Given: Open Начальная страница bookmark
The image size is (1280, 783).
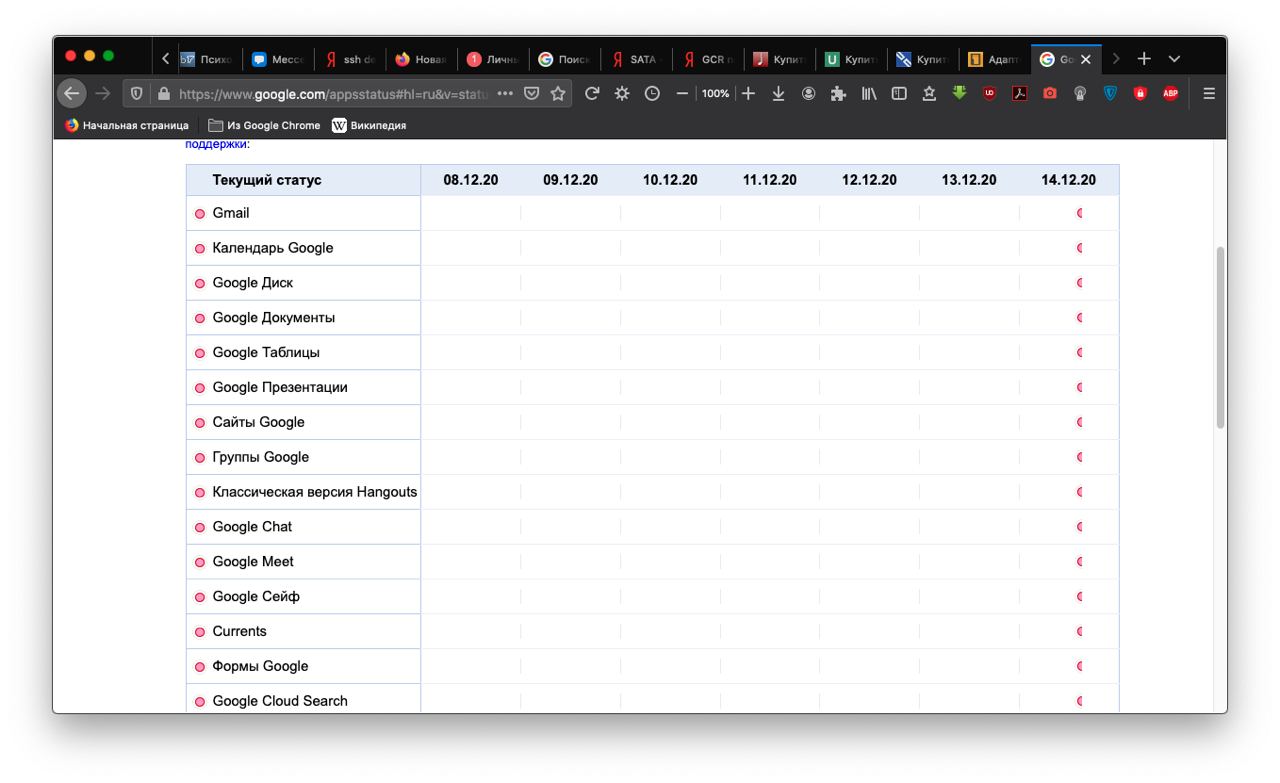Looking at the screenshot, I should pyautogui.click(x=127, y=125).
